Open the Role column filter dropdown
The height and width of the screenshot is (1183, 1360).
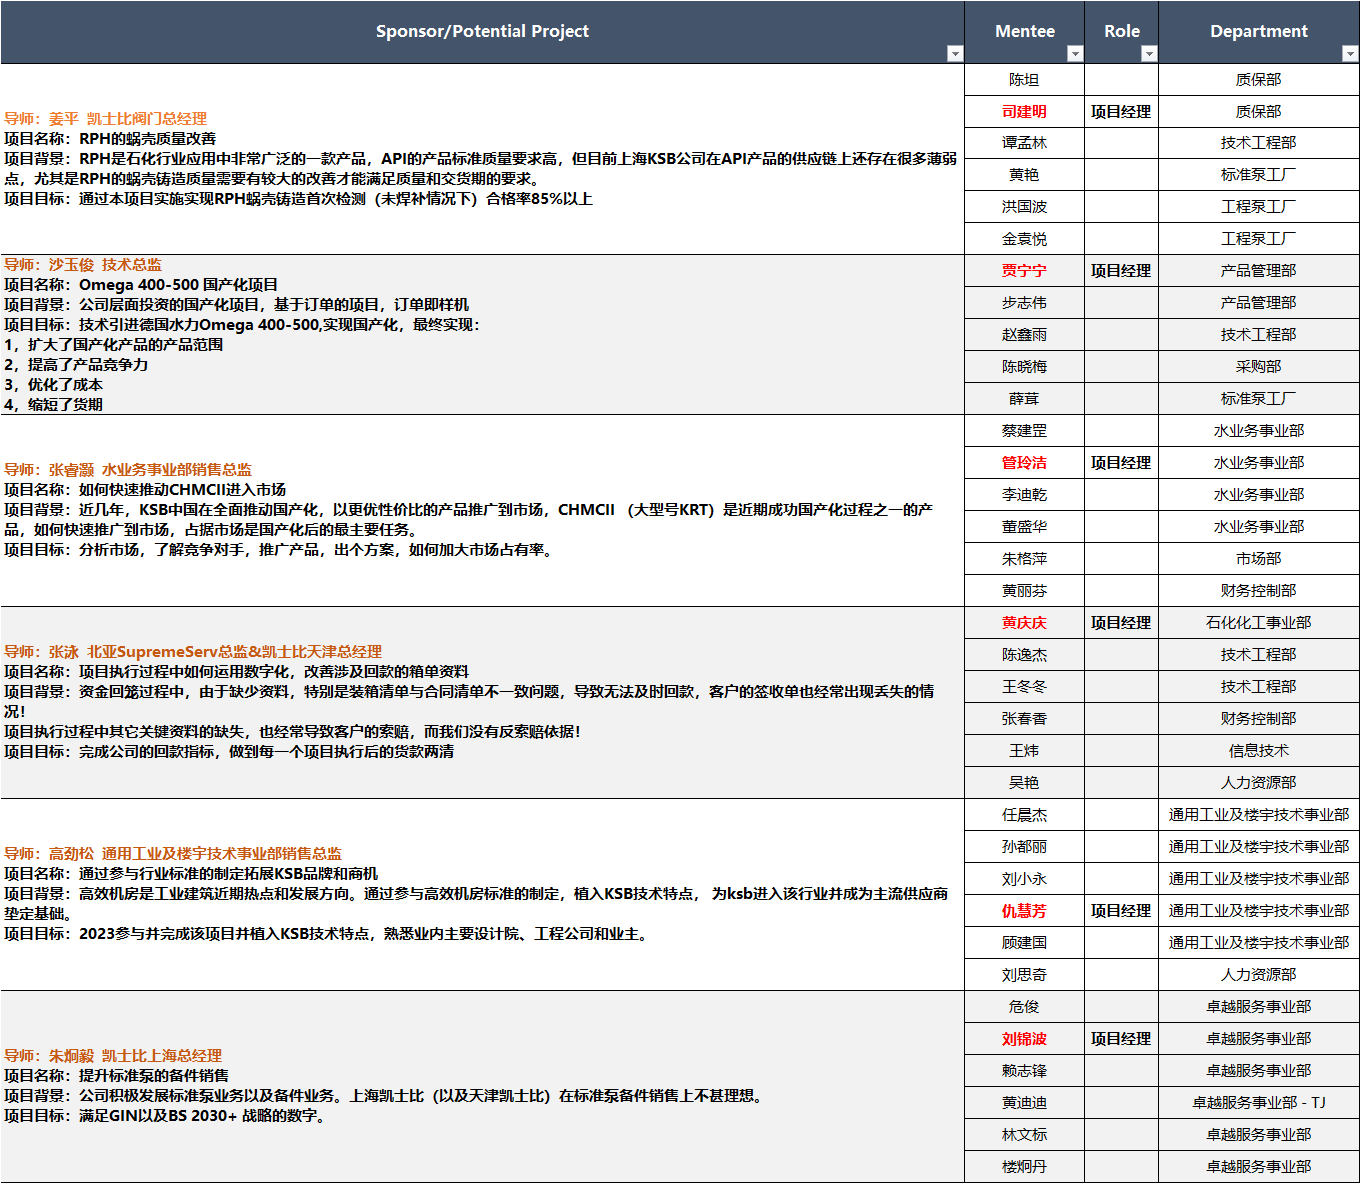pos(1149,54)
